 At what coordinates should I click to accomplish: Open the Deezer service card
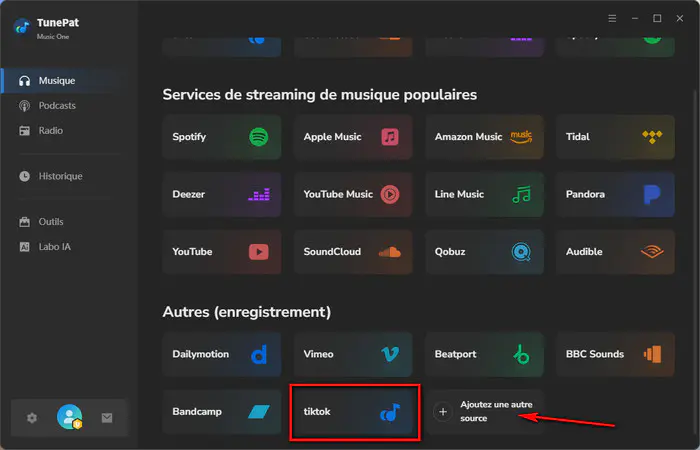[222, 195]
